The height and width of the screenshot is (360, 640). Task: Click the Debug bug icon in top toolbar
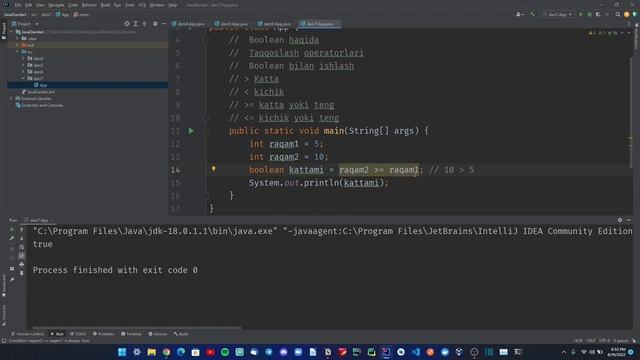tap(589, 14)
